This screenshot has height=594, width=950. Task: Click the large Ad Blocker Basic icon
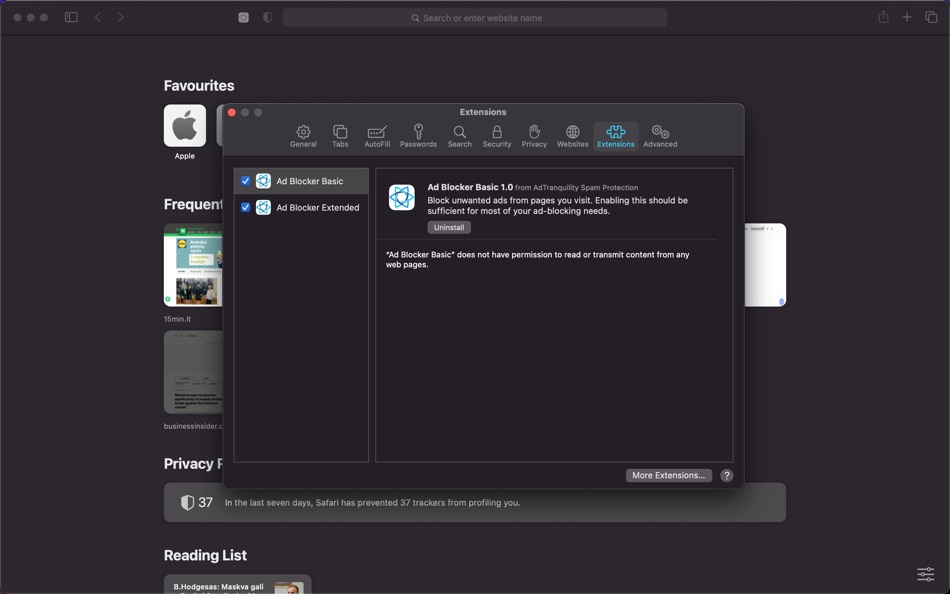click(x=402, y=198)
